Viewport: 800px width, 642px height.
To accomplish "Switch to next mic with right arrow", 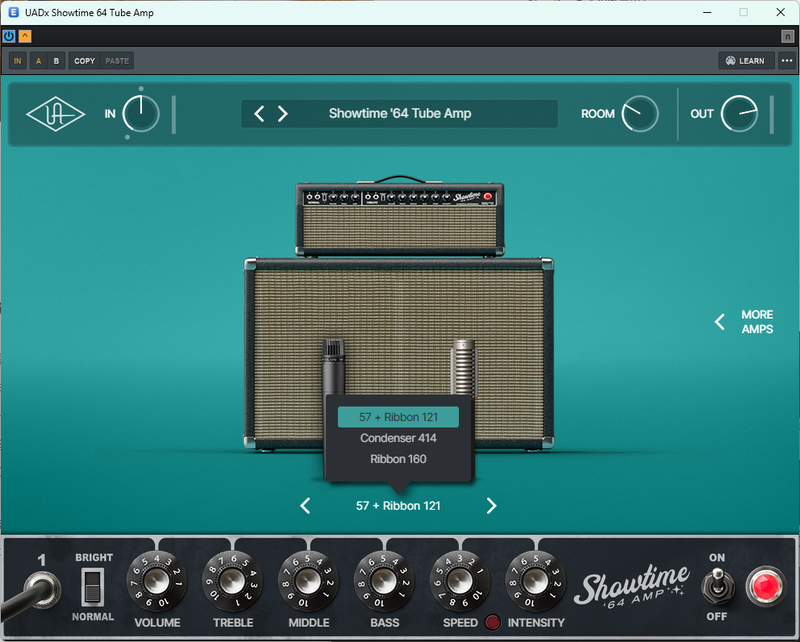I will (x=491, y=506).
